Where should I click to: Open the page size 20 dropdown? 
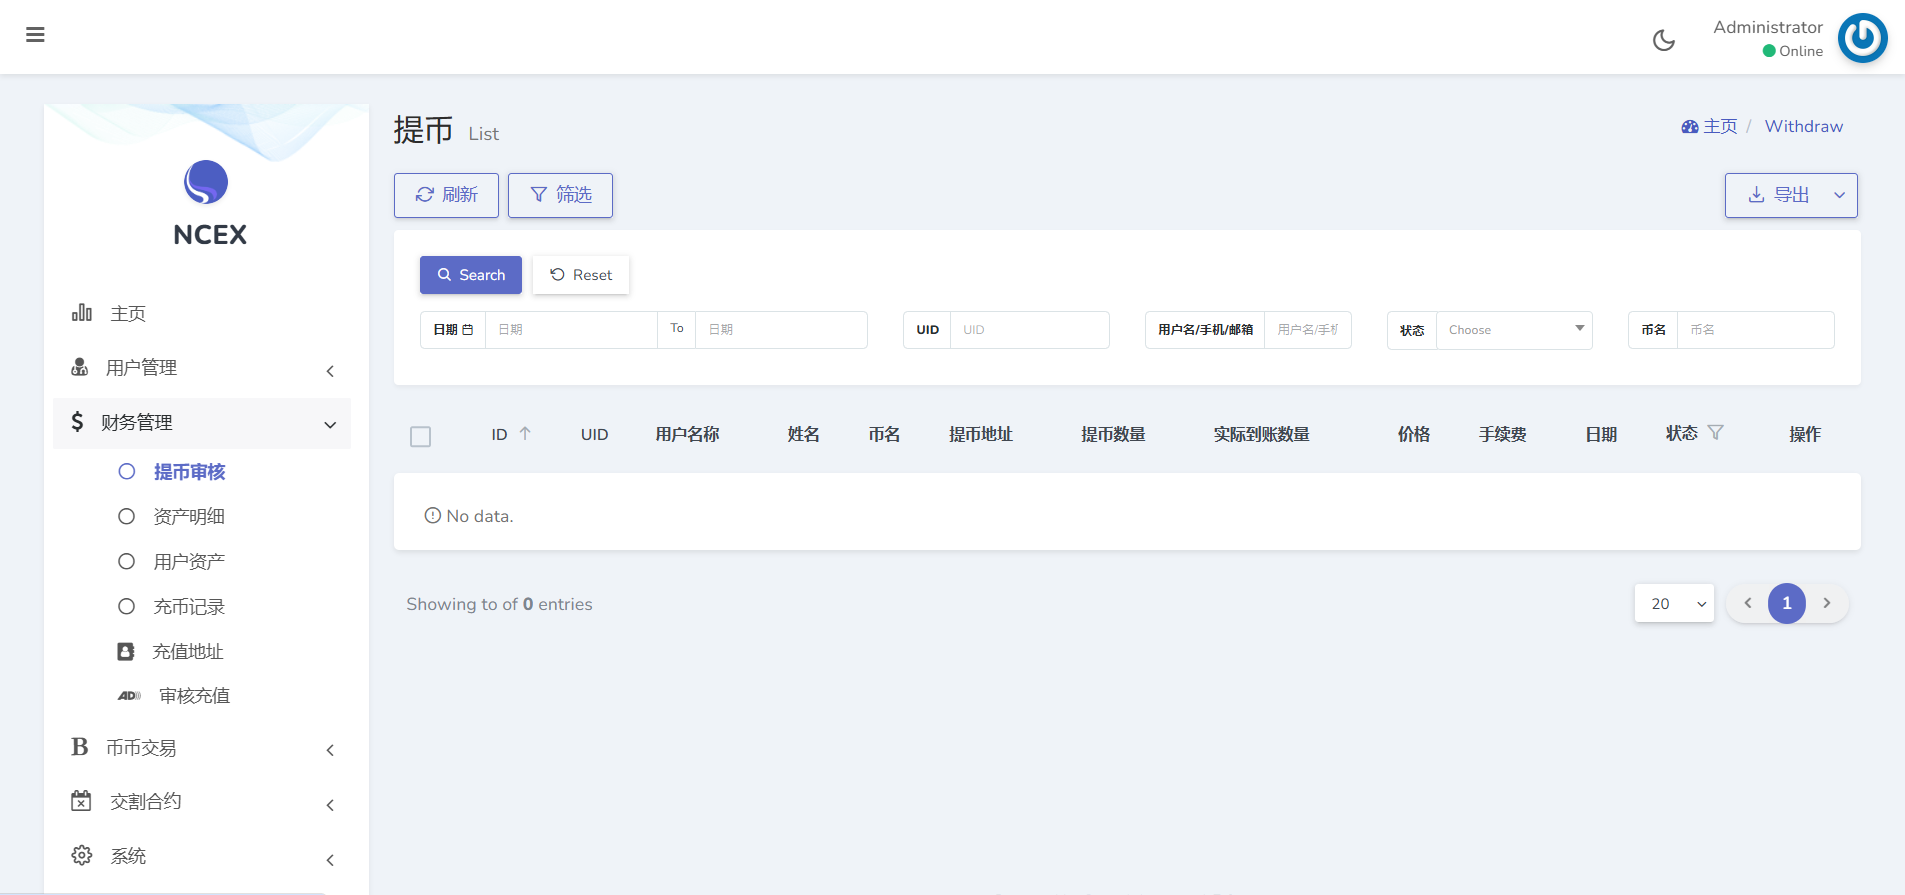coord(1674,604)
